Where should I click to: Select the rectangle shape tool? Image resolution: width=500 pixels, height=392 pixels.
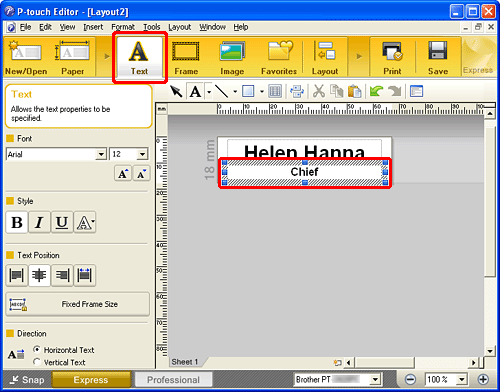coord(248,91)
